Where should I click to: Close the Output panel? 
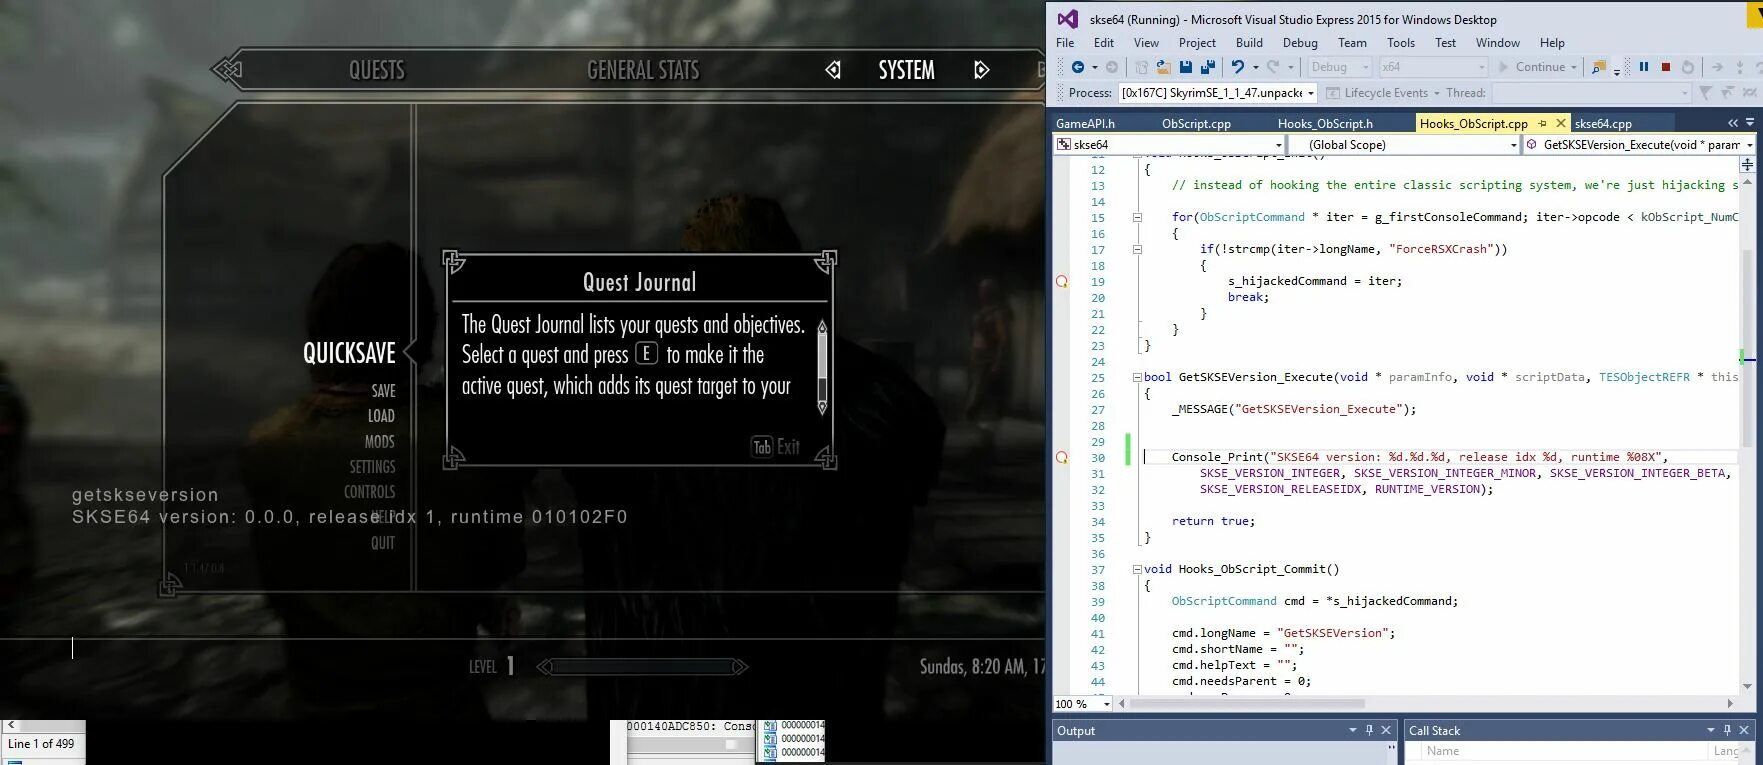[1386, 730]
